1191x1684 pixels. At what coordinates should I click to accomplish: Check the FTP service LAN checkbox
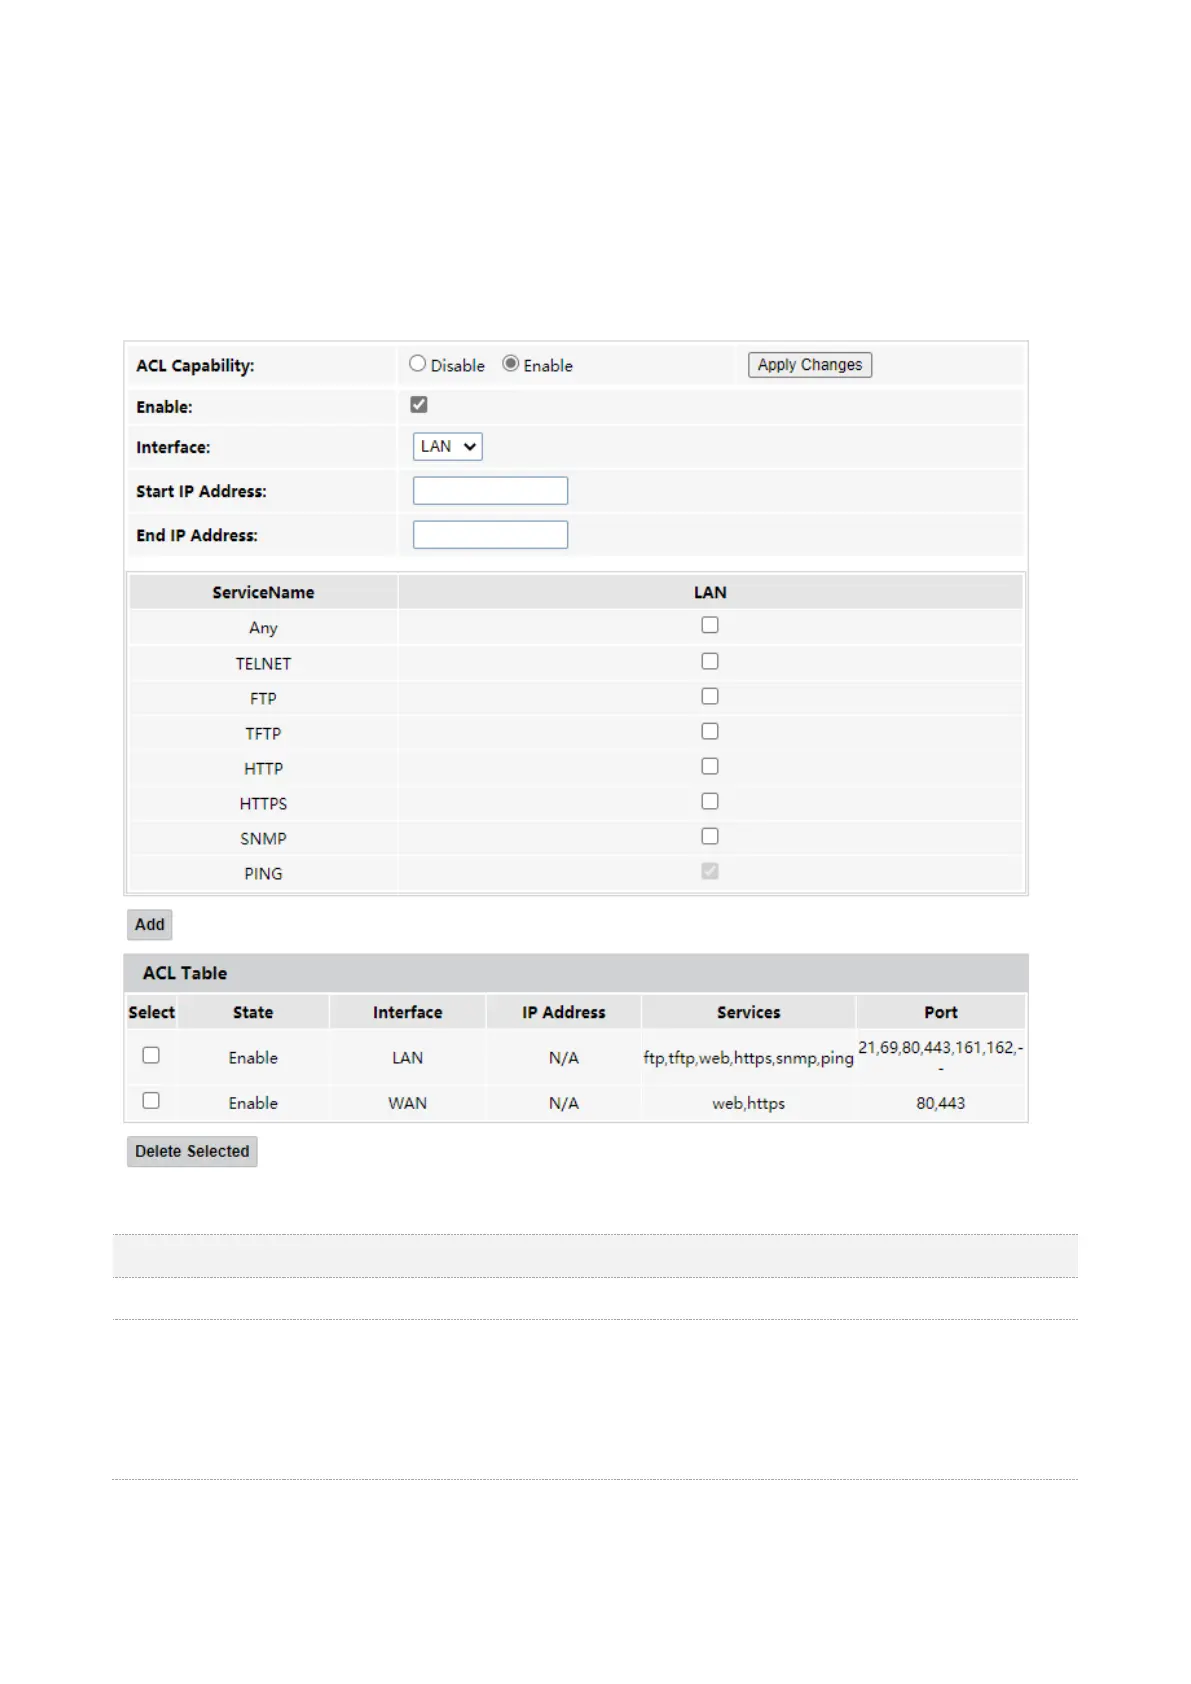tap(710, 696)
